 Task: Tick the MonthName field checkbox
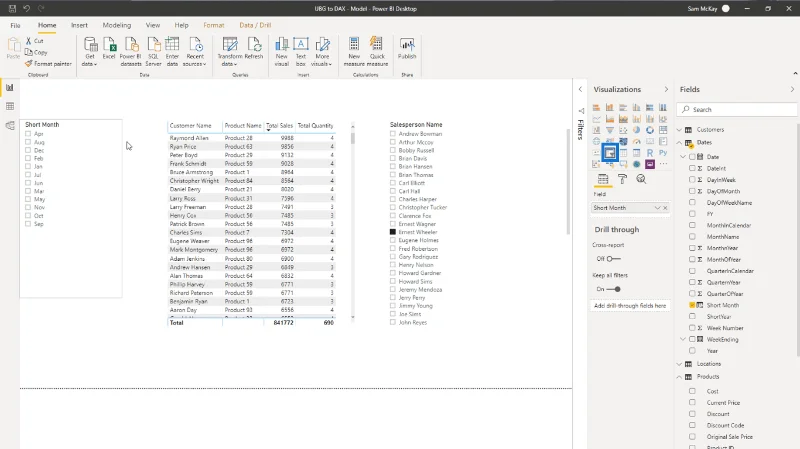[x=692, y=236]
